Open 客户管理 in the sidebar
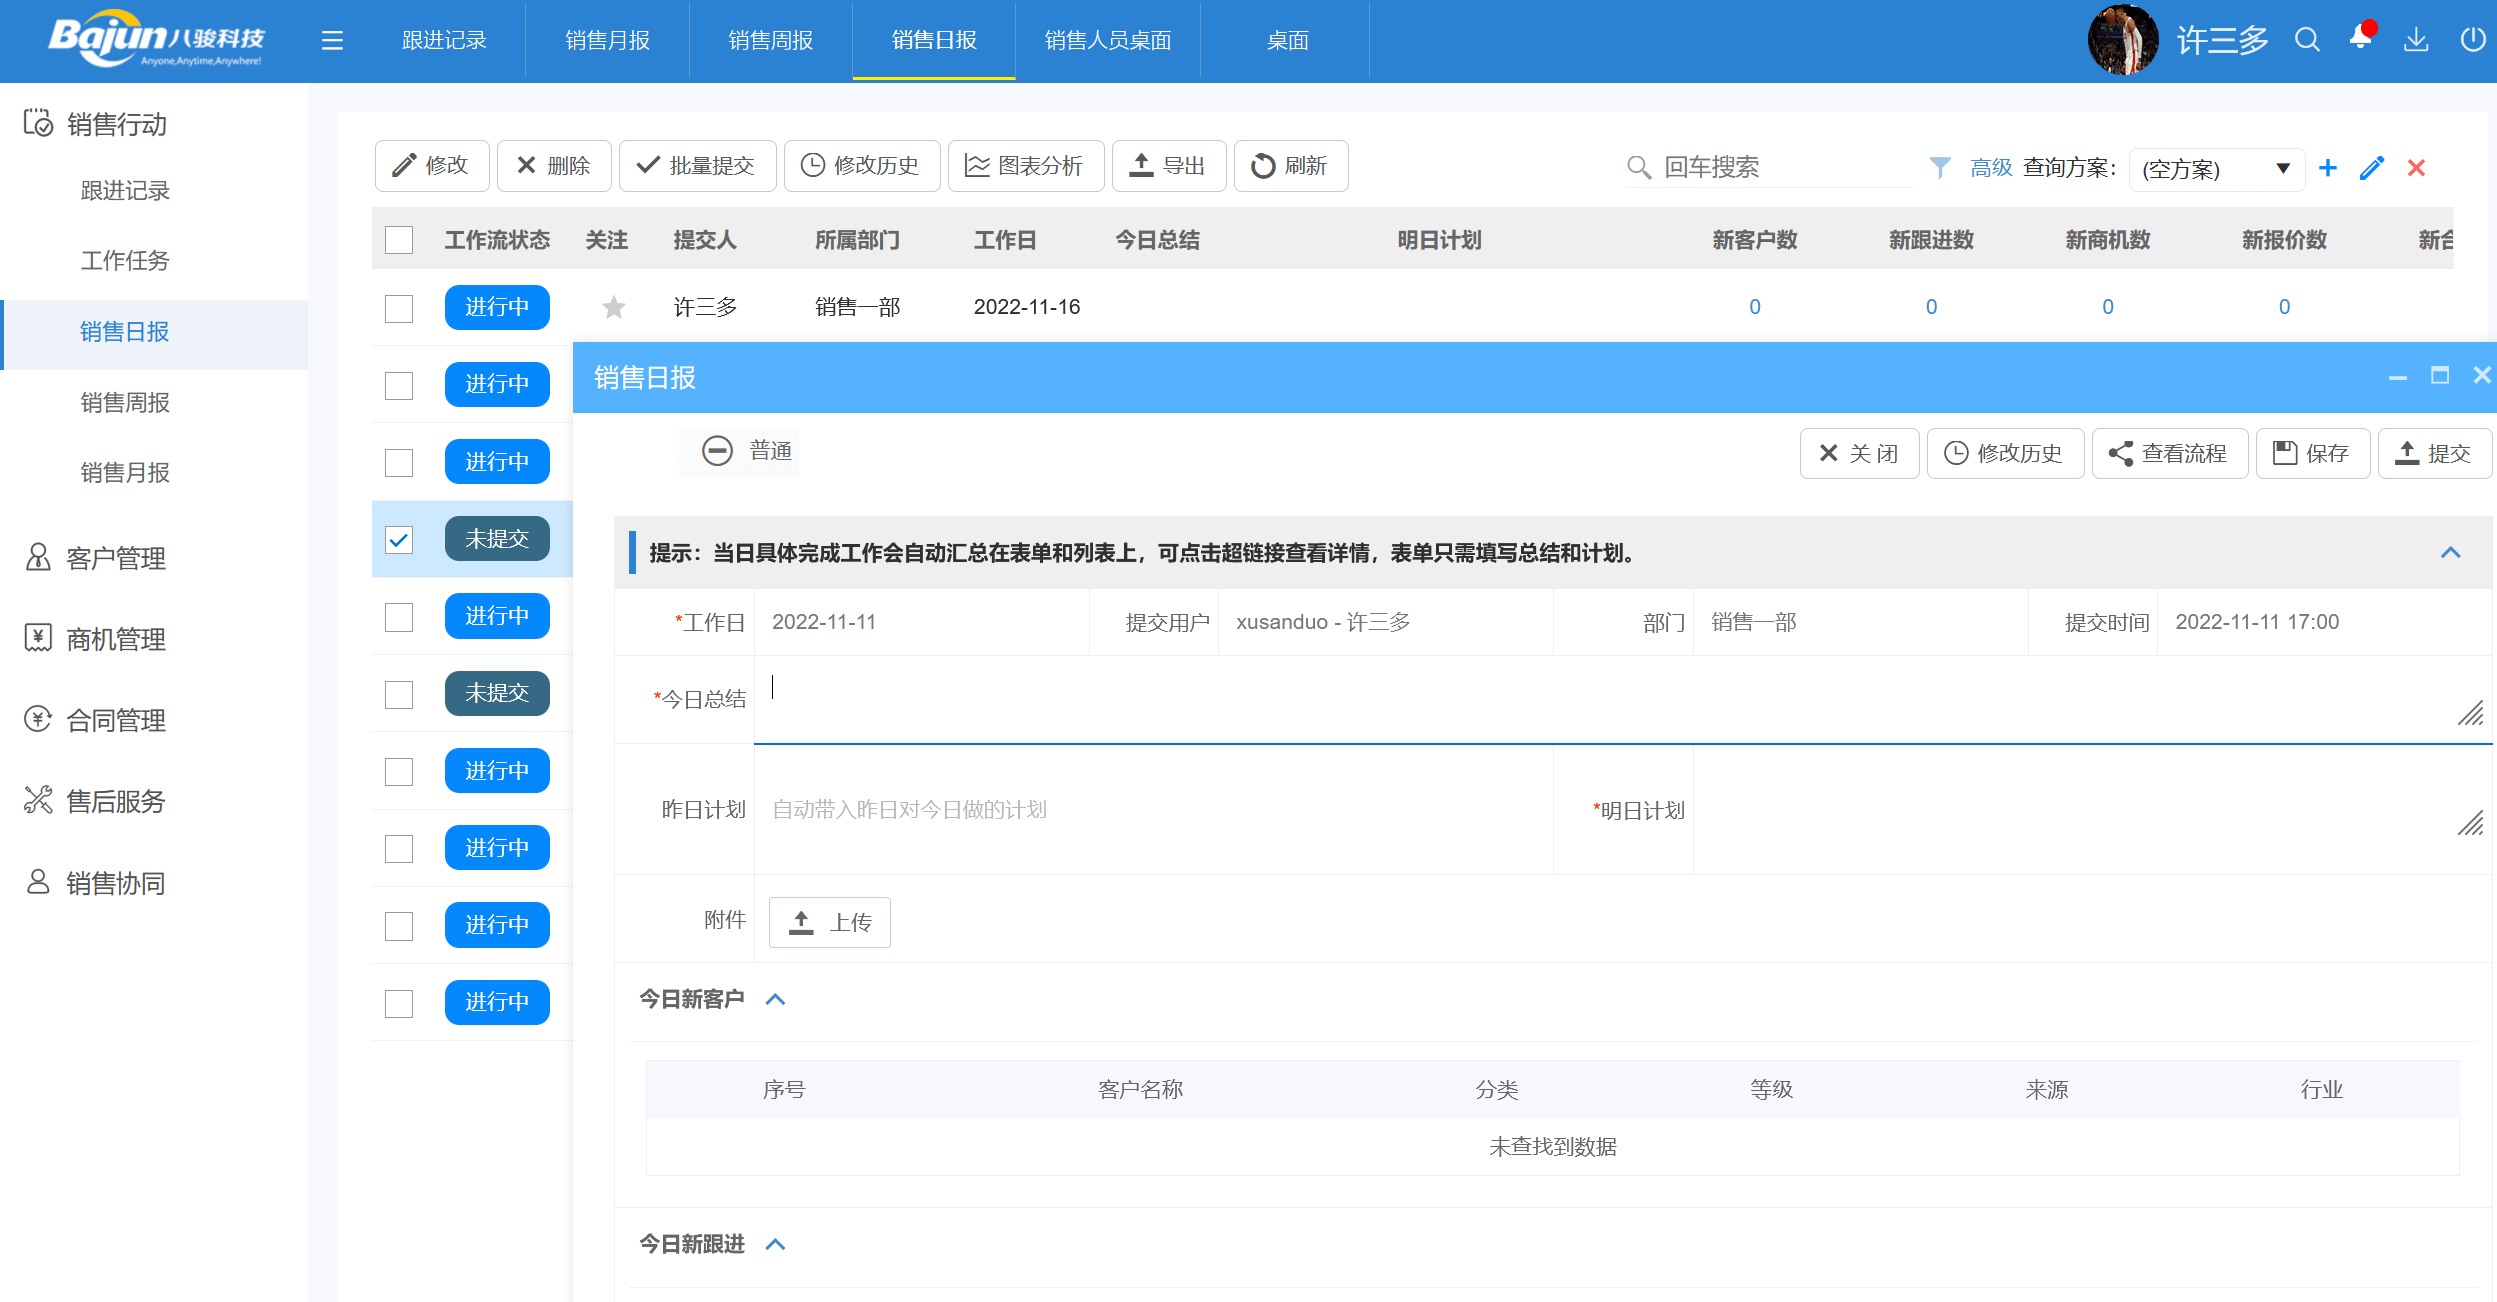Viewport: 2497px width, 1302px height. coord(115,559)
